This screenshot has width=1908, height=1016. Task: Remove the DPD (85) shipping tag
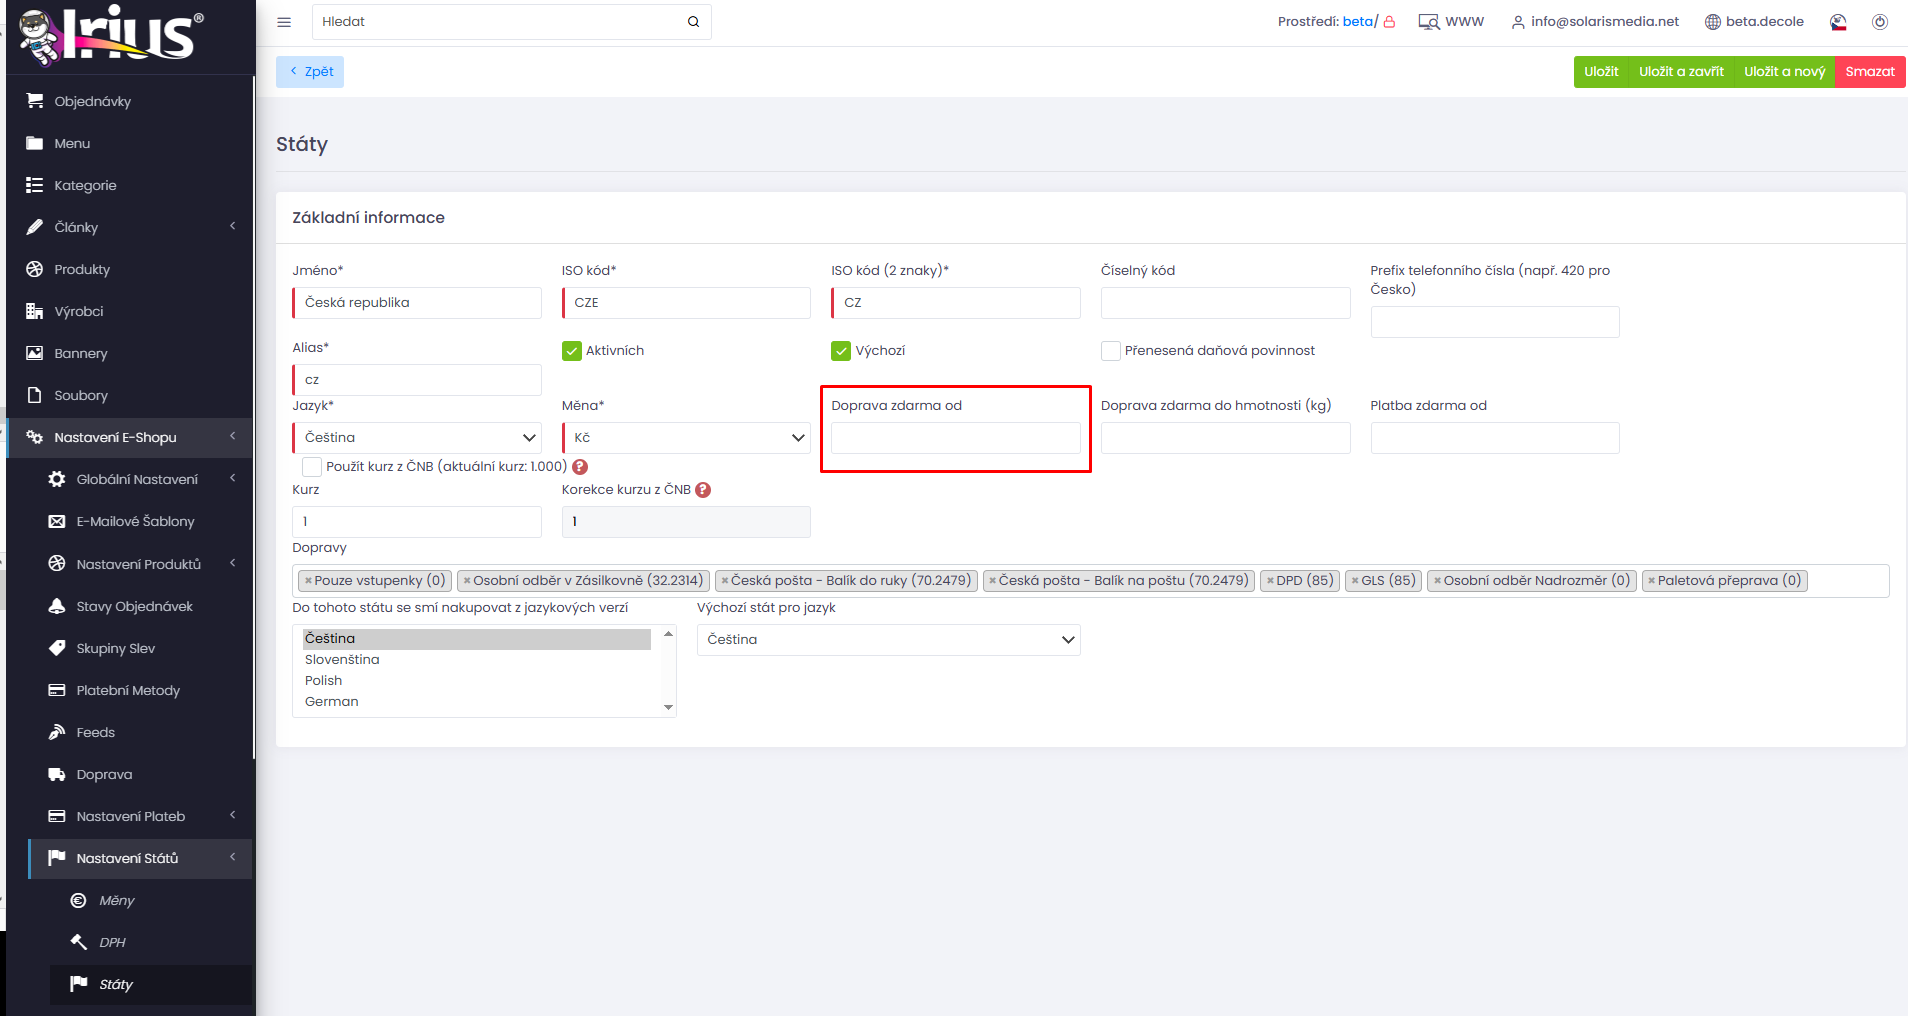click(x=1270, y=581)
